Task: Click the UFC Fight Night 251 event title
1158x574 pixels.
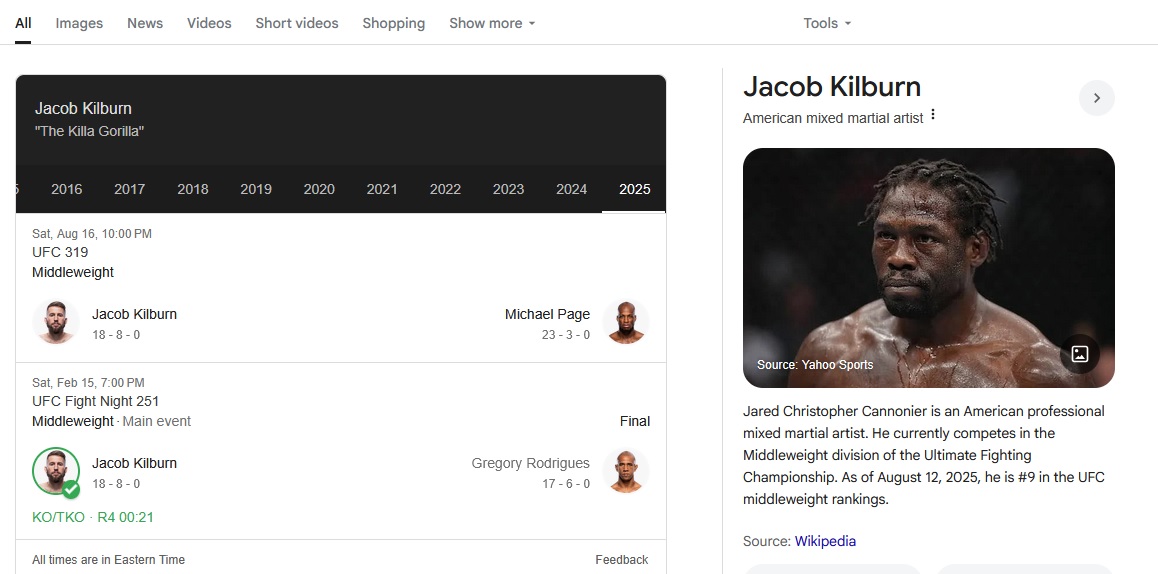Action: (95, 401)
